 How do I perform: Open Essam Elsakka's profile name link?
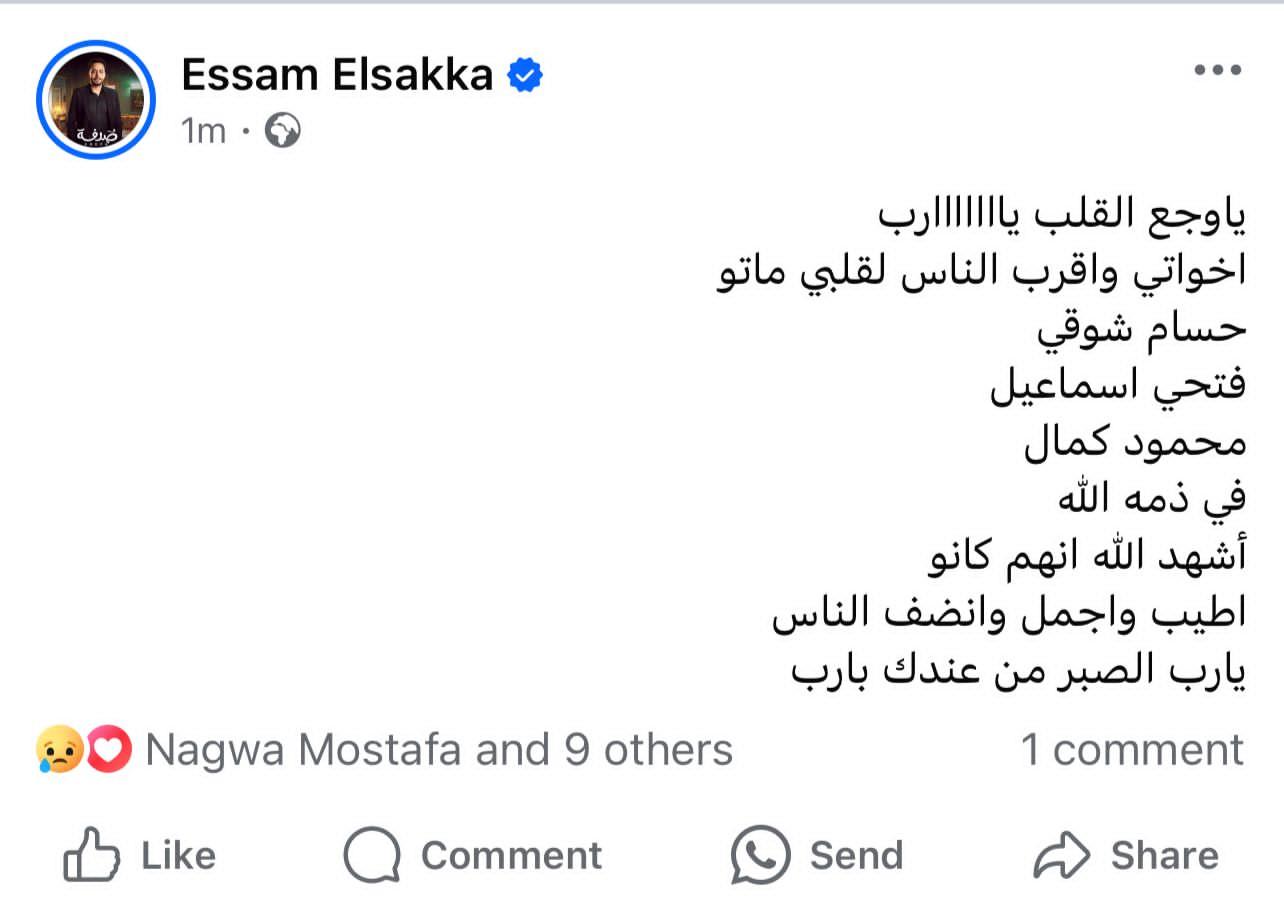[x=337, y=76]
